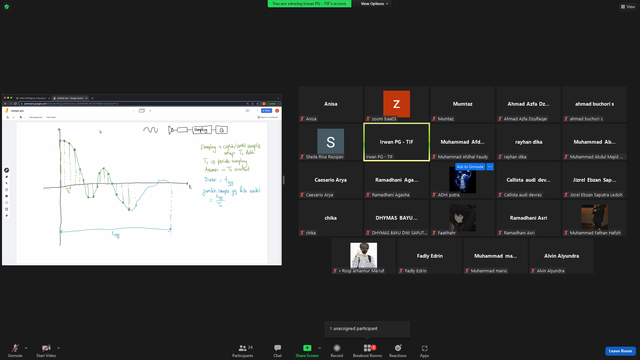Select chika participant tile
Viewport: 640px width, 360px height.
click(x=331, y=218)
